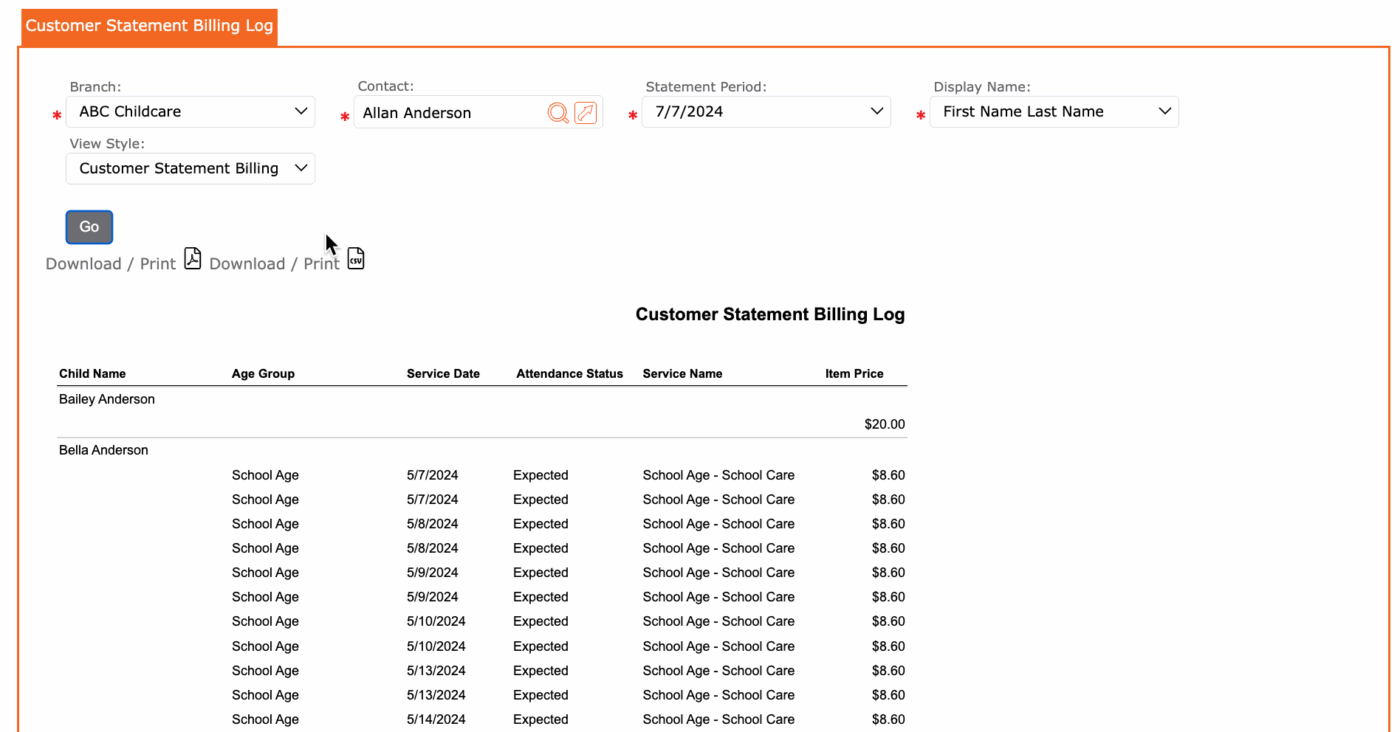Open the Display Name dropdown
This screenshot has height=732, width=1400.
coord(1054,112)
